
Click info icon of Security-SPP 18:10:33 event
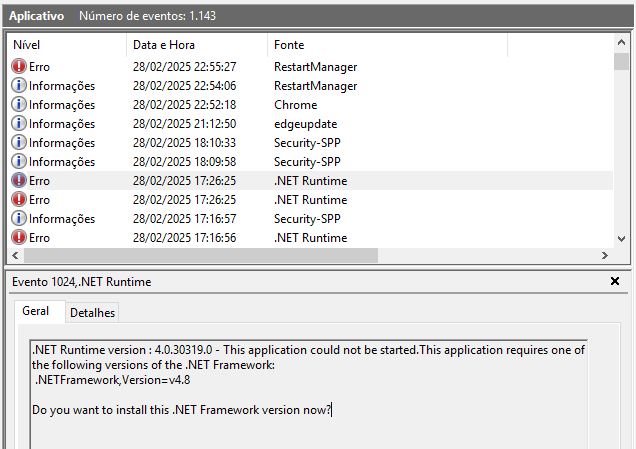tap(19, 142)
